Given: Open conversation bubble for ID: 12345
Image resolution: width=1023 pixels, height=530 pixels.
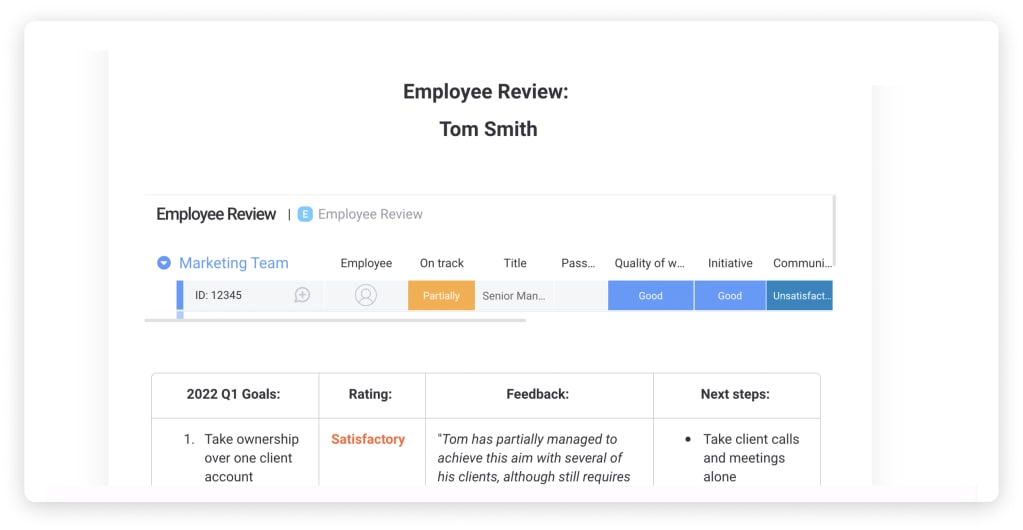Looking at the screenshot, I should tap(302, 295).
